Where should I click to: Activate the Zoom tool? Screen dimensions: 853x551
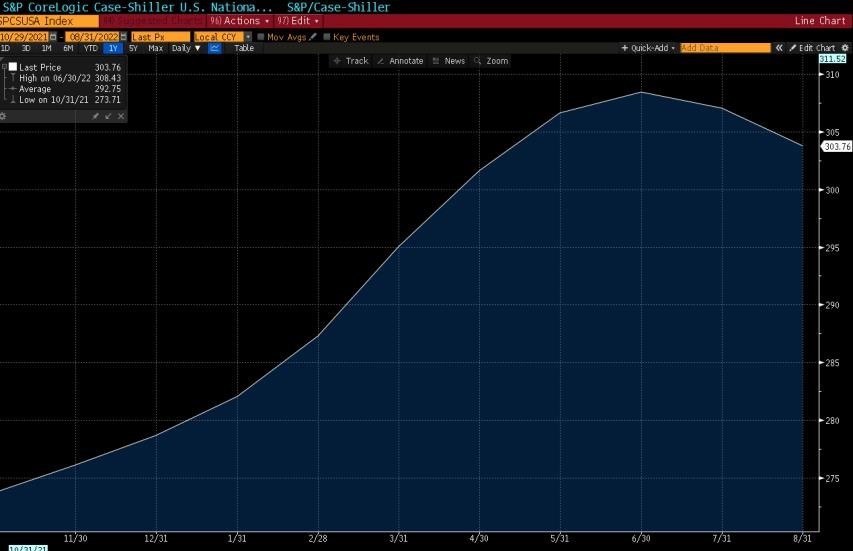point(491,61)
